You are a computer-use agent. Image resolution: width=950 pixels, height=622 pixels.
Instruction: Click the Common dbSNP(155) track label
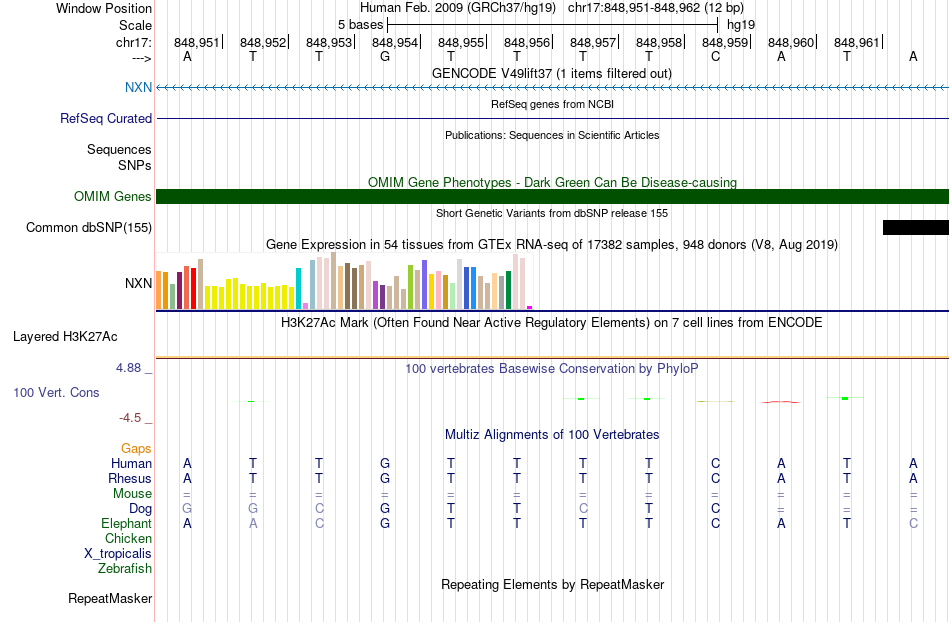[x=88, y=228]
